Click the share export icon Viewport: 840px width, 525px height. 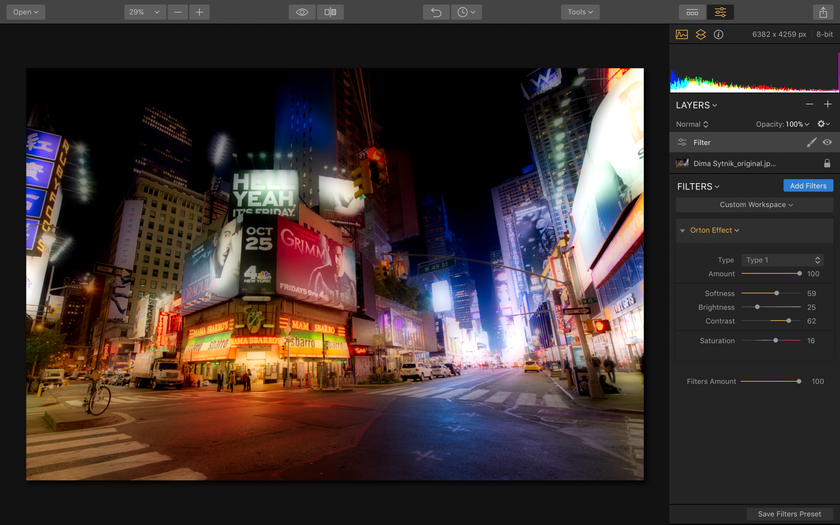click(x=823, y=12)
